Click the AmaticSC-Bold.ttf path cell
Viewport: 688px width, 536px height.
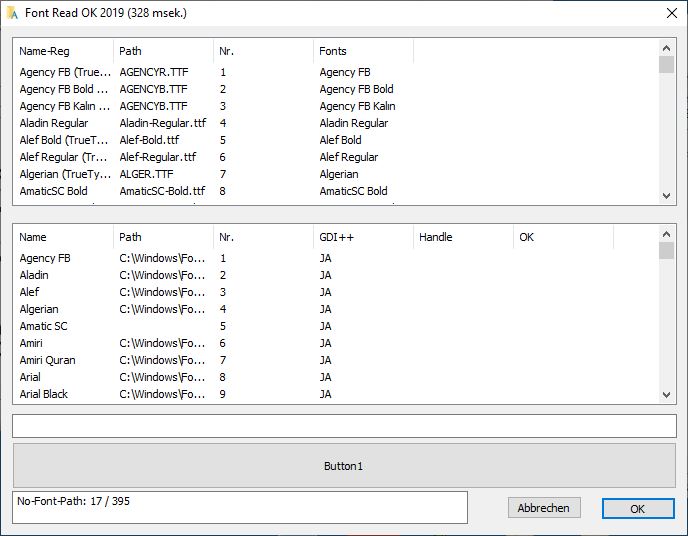[x=162, y=191]
